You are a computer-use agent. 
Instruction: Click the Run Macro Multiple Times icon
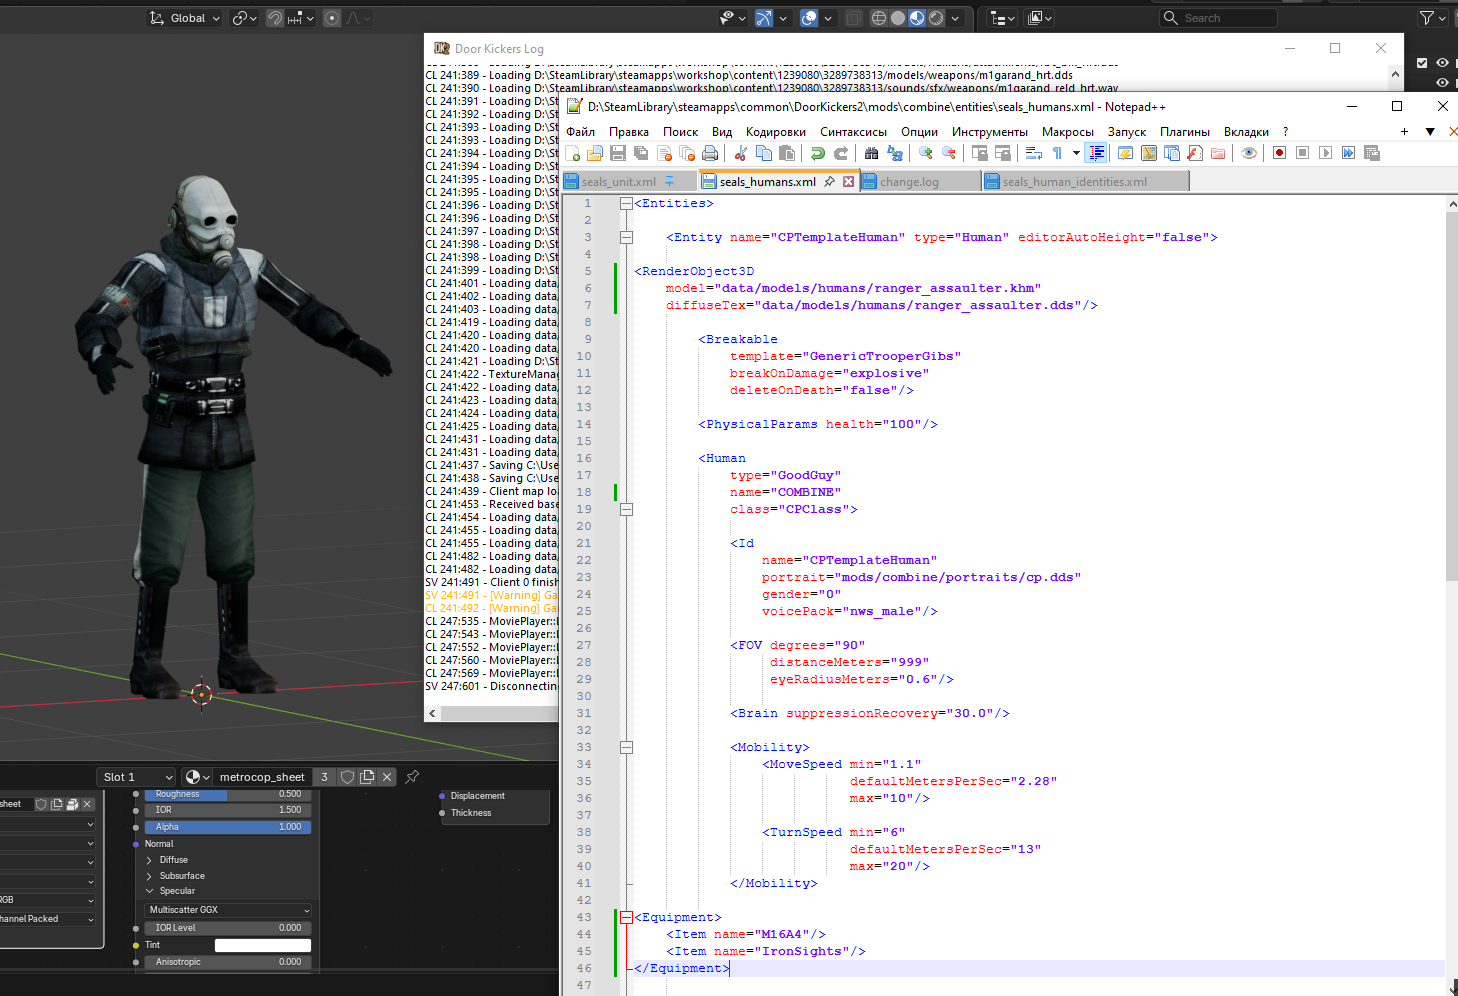pos(1348,153)
